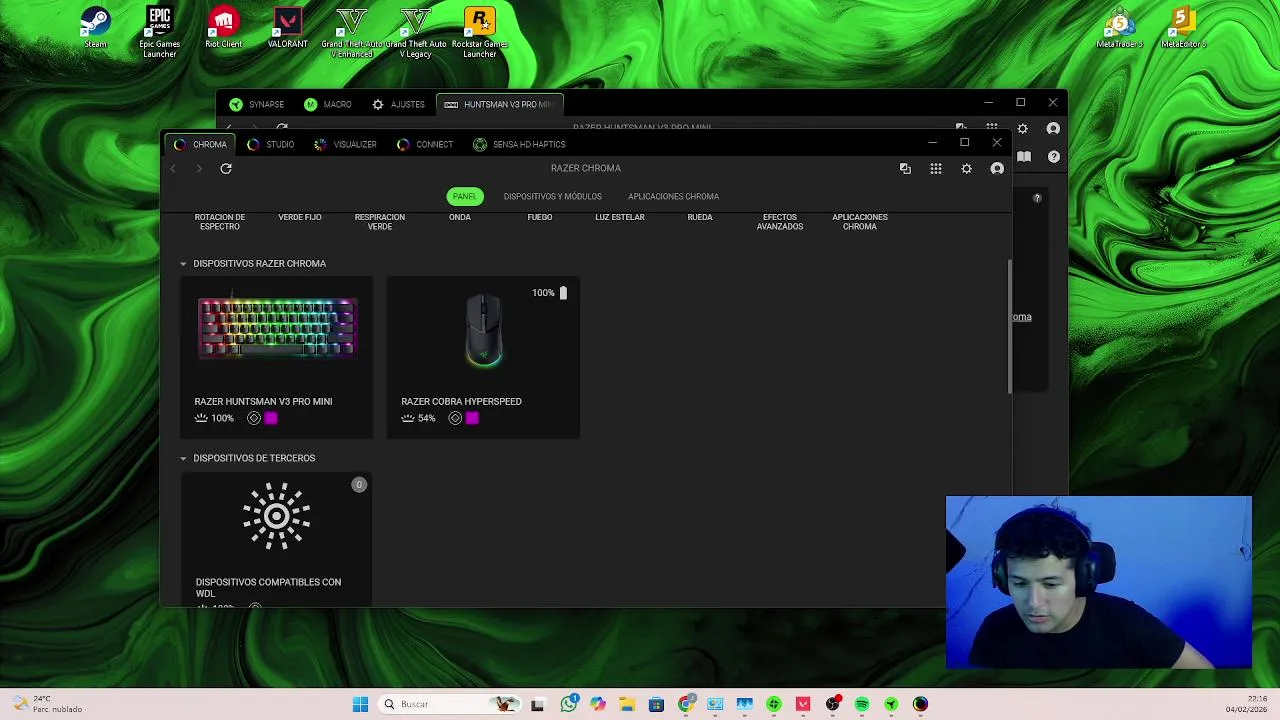Click Cobra Hyperspeed effect layer icon

click(x=455, y=418)
